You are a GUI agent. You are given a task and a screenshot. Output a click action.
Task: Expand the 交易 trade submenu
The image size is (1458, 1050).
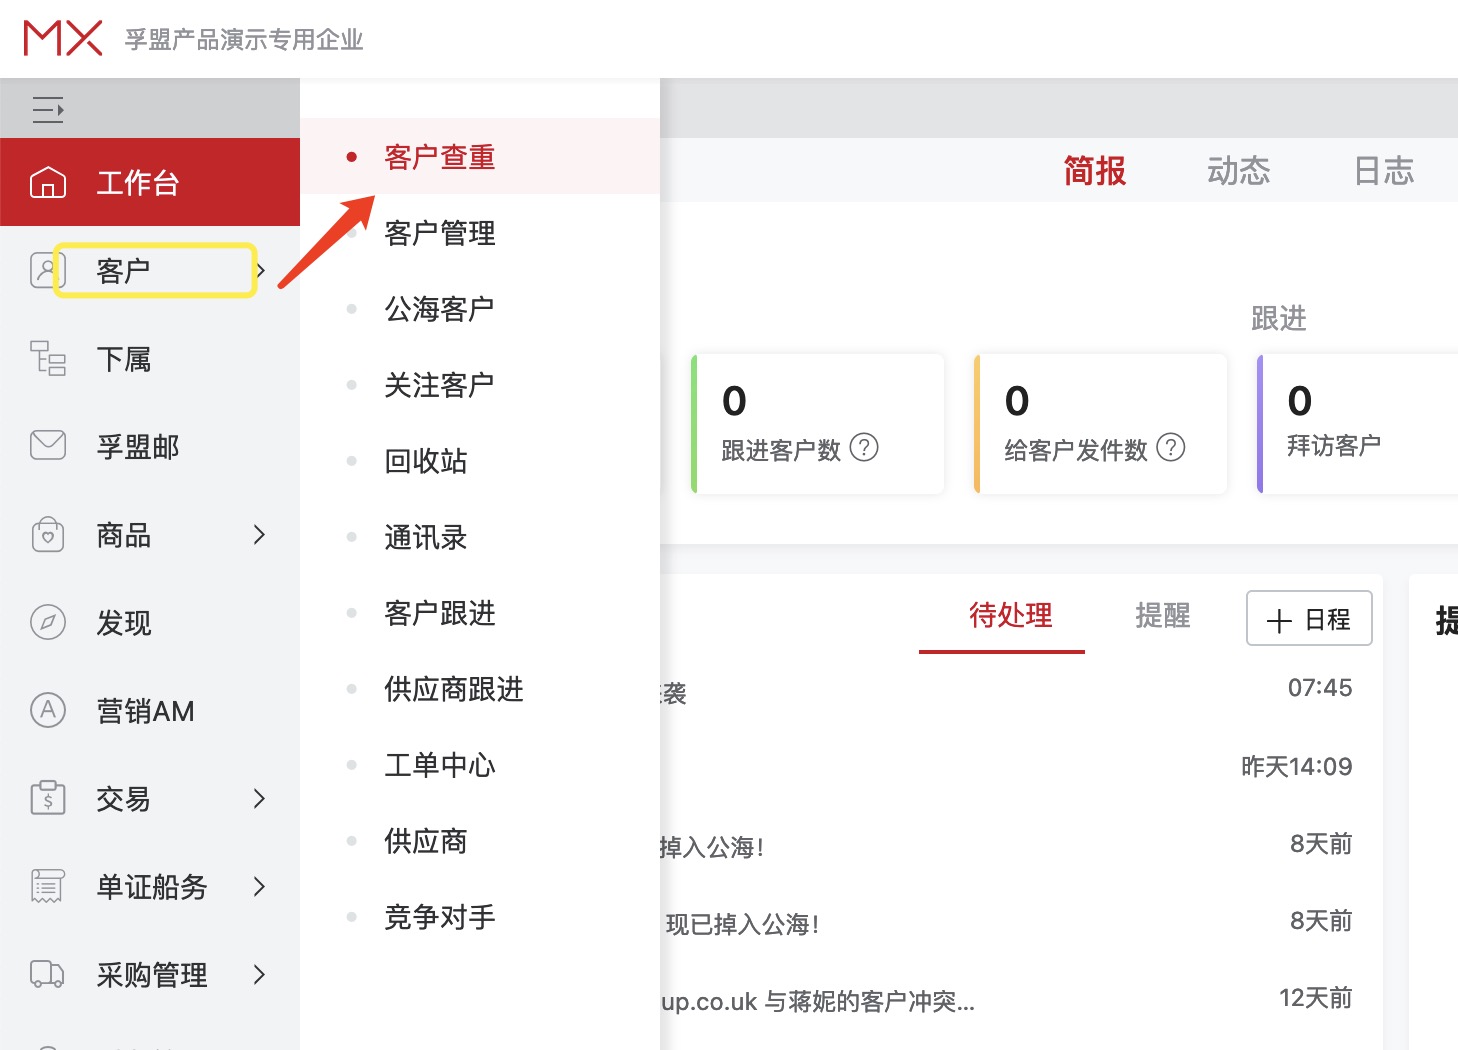[124, 799]
